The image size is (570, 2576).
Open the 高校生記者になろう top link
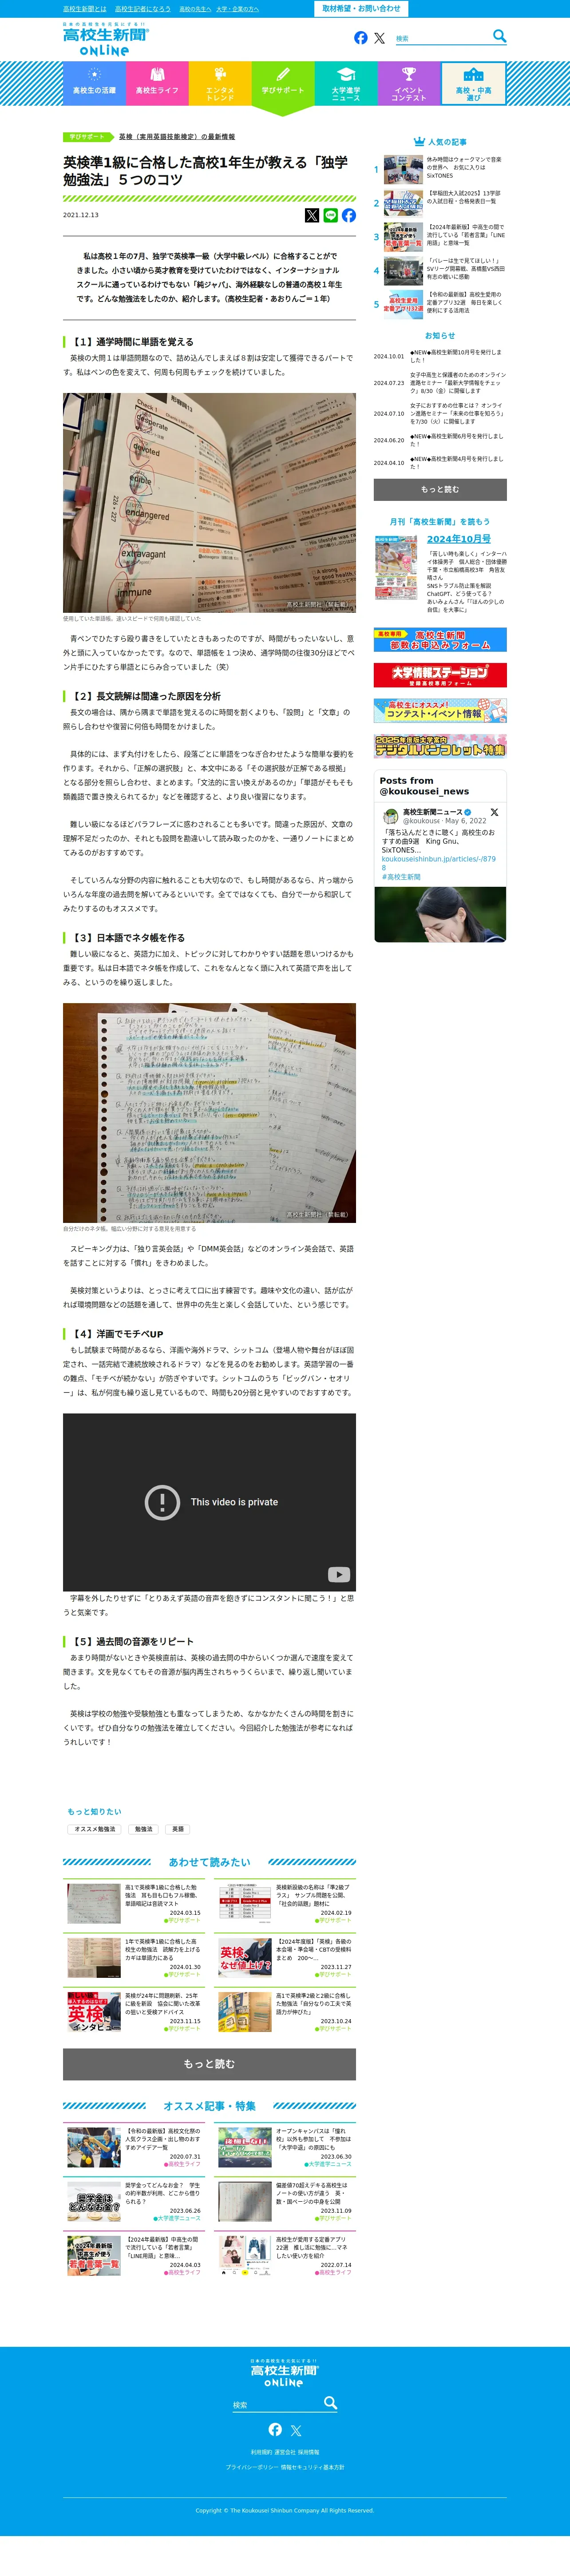pyautogui.click(x=142, y=9)
